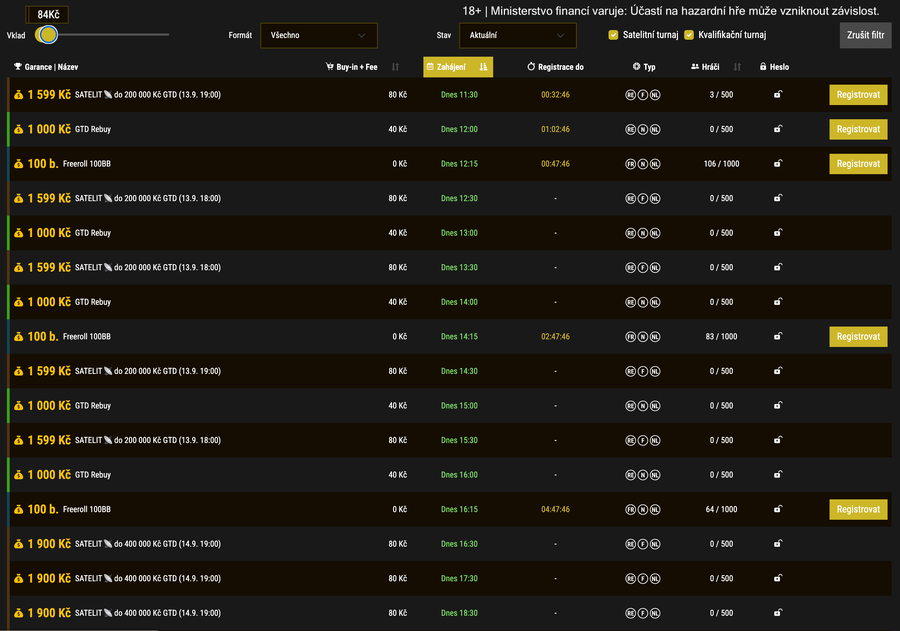Viewport: 900px width, 631px height.
Task: Click the unlock icon in Dnes 16:15 row
Action: point(778,509)
